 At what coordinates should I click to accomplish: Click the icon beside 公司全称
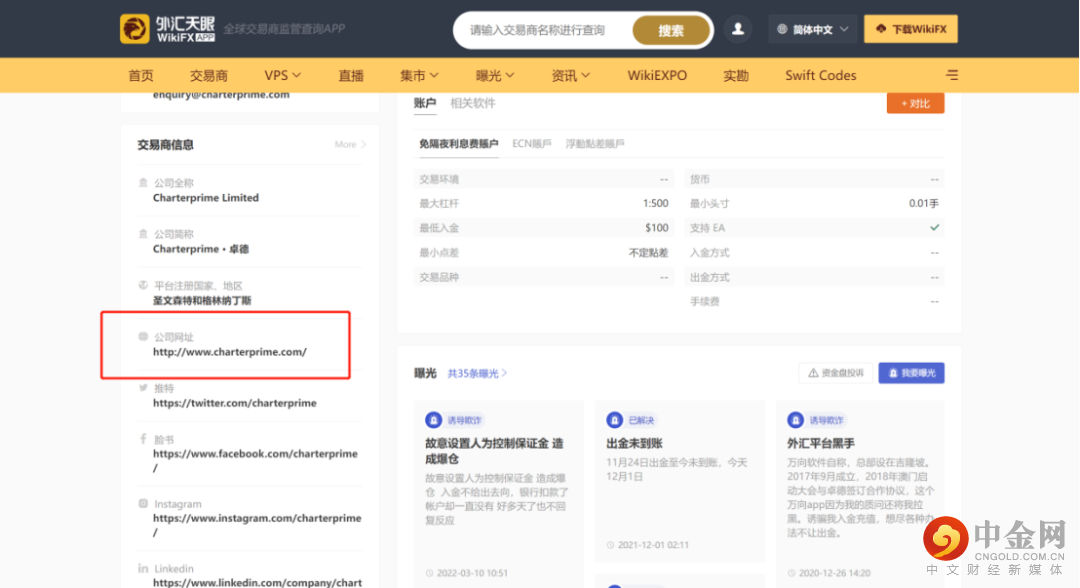click(143, 182)
